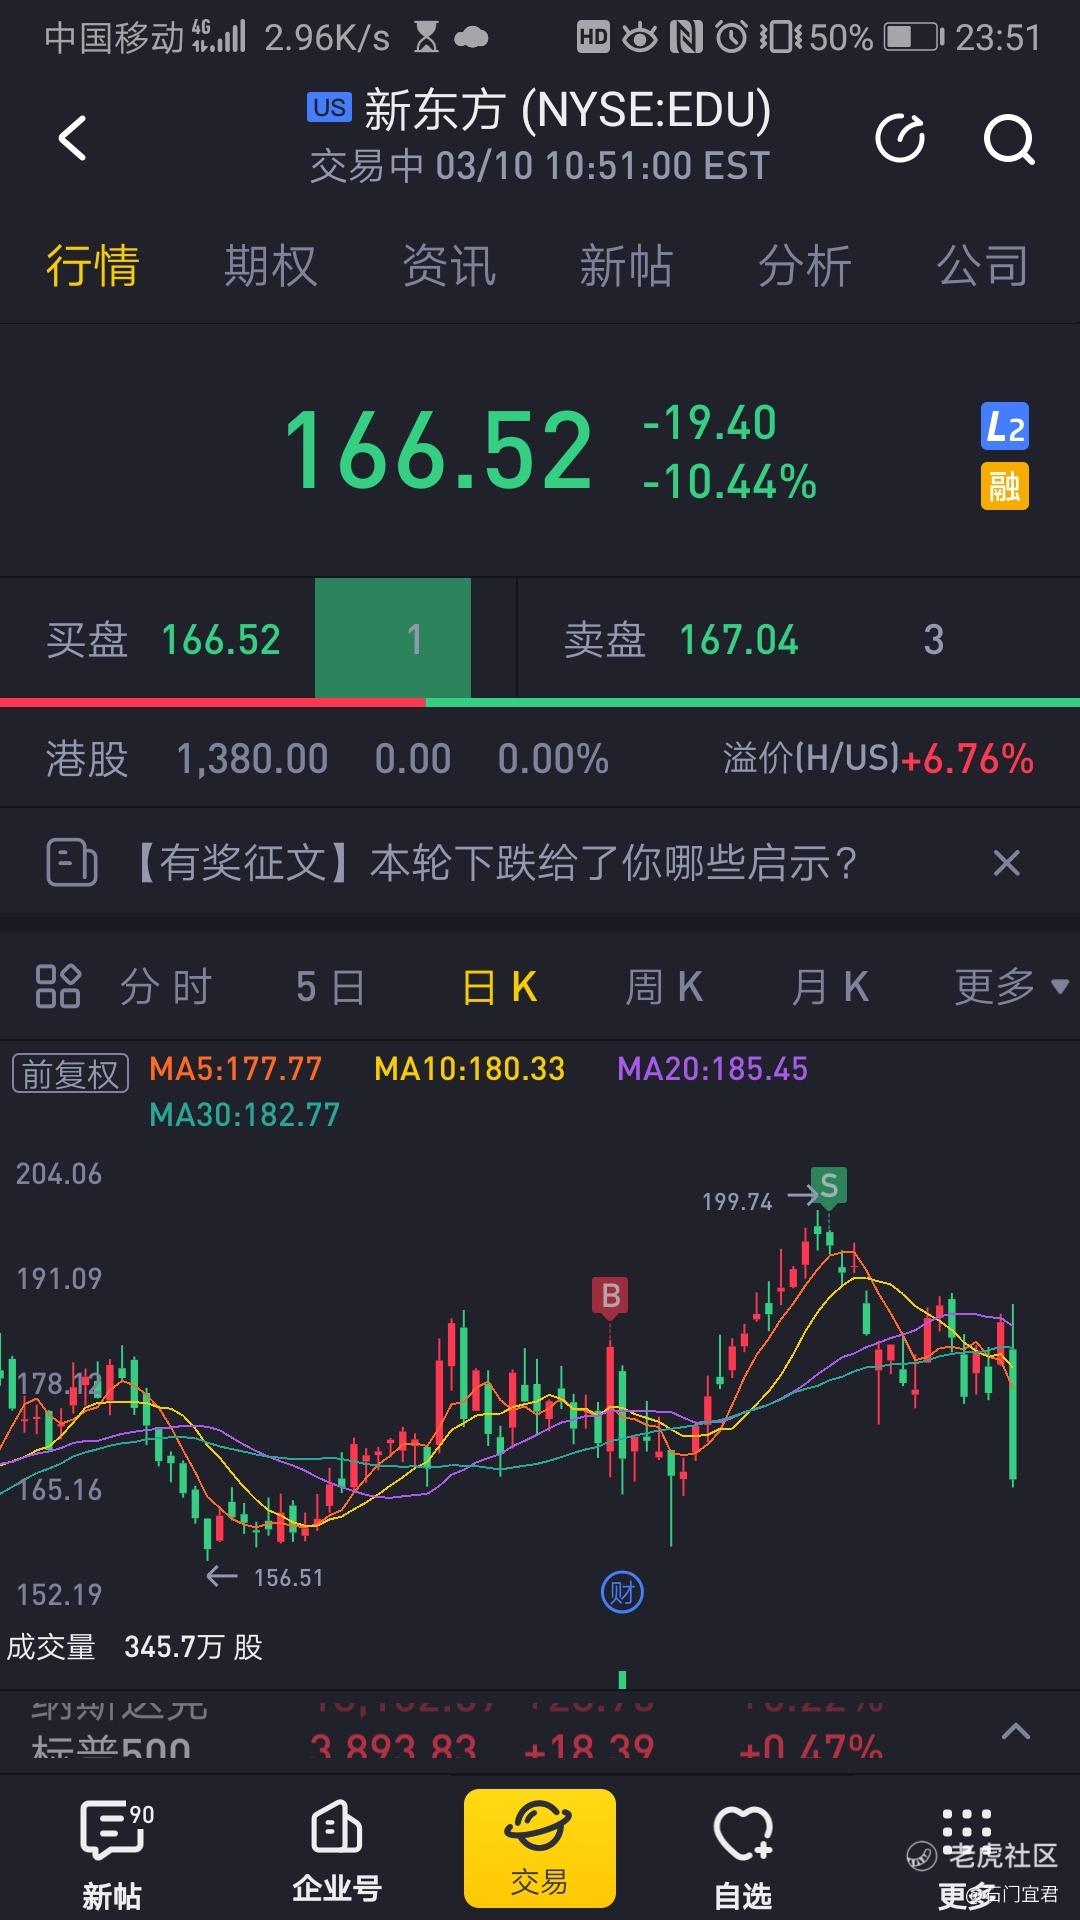Tap the buy/sell ratio bar
1080x1920 pixels.
[x=540, y=703]
